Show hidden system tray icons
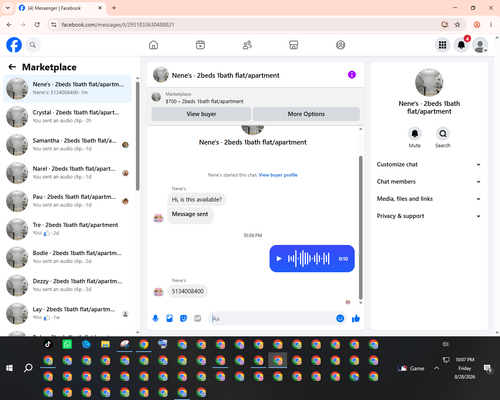 [x=436, y=368]
